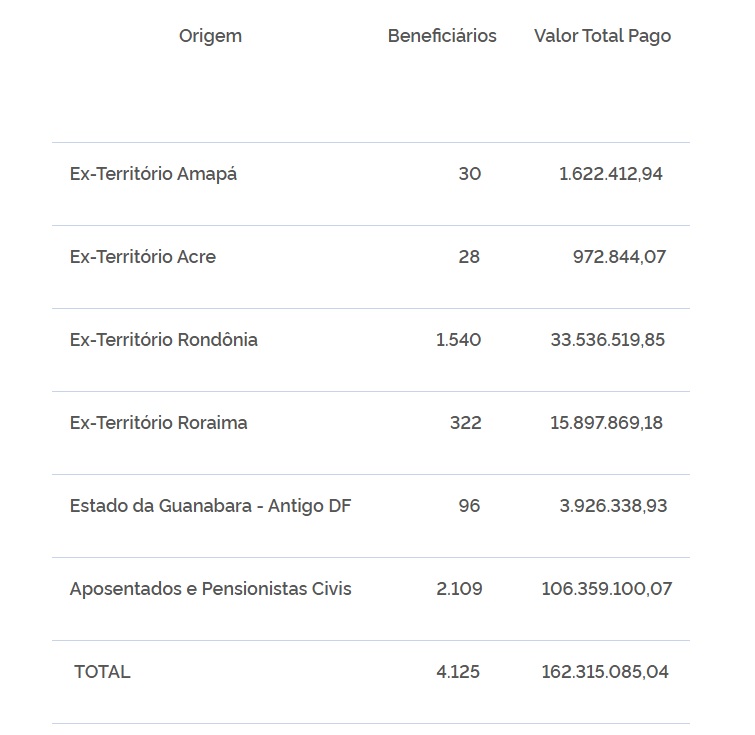Select Guanabara amount 3.926.338,93

pyautogui.click(x=613, y=506)
